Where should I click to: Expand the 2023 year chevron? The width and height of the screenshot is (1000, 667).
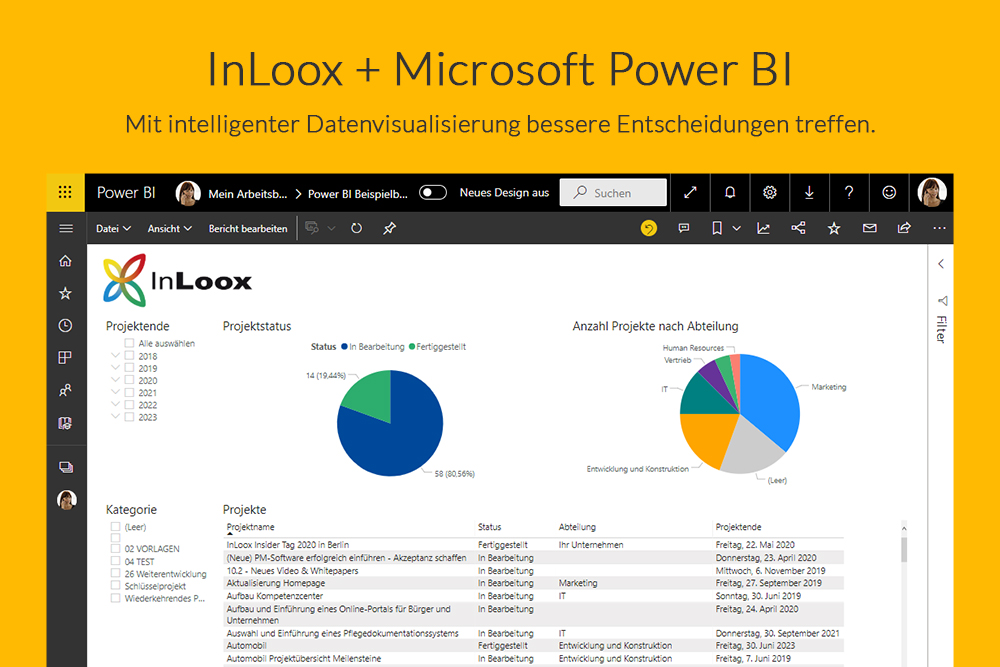[x=115, y=416]
